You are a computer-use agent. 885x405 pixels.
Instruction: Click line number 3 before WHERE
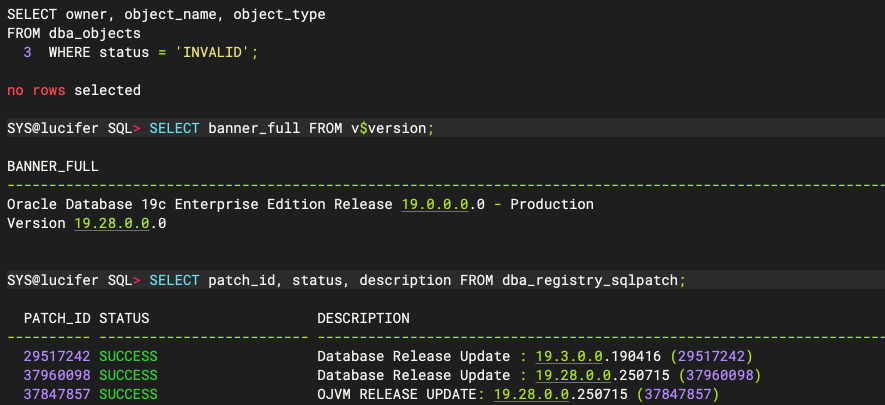point(28,52)
